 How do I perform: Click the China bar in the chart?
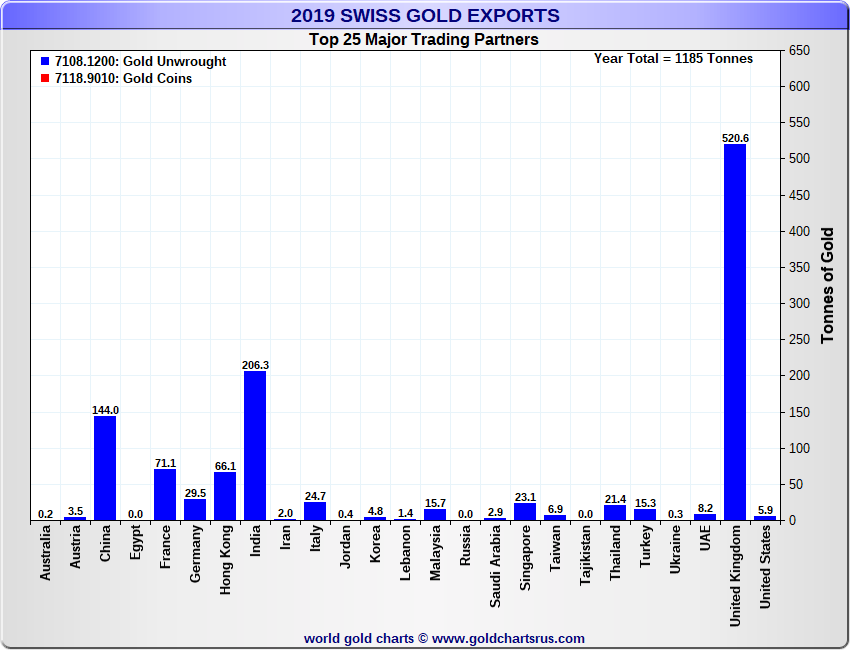(x=105, y=468)
